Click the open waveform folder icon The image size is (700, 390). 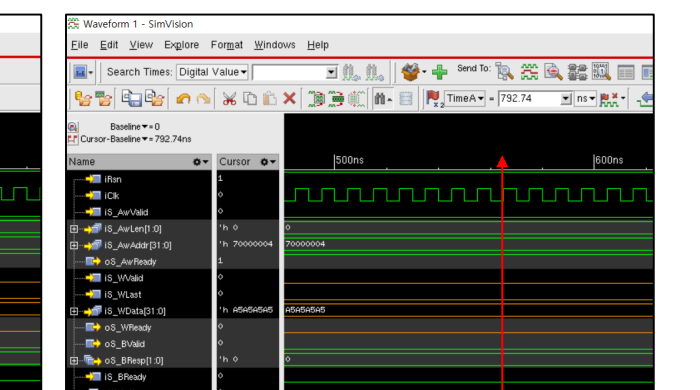click(104, 99)
